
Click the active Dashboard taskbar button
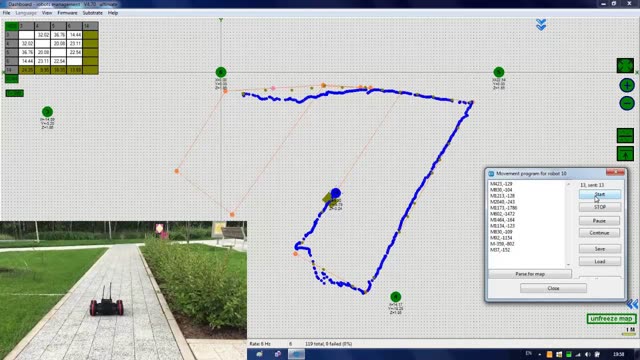coord(296,354)
